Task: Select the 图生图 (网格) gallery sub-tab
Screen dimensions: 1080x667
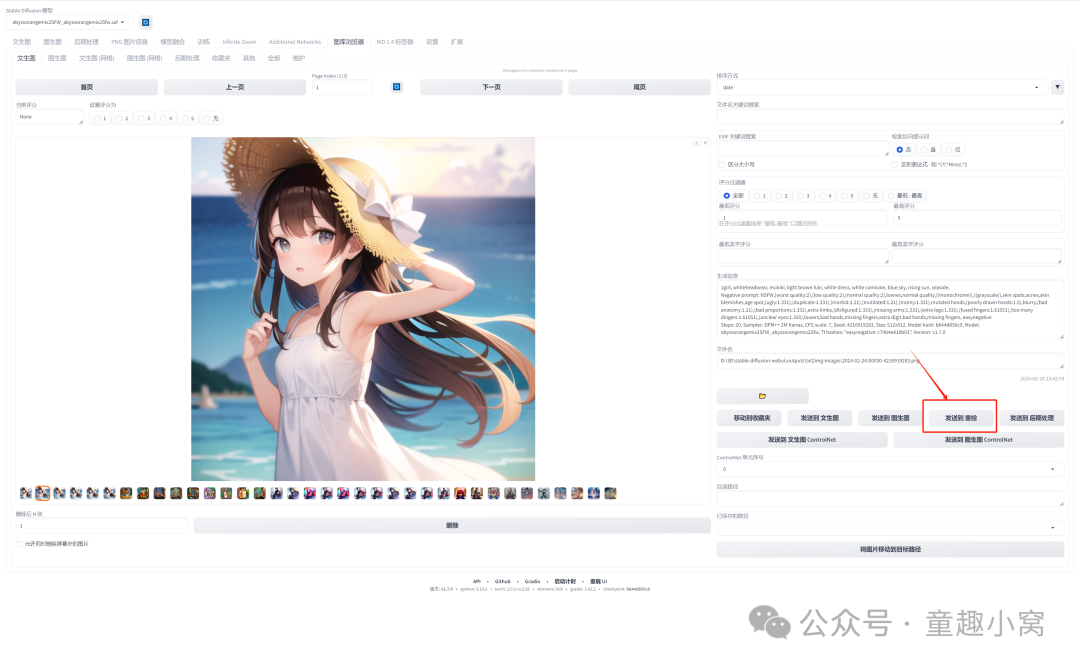Action: pos(144,59)
